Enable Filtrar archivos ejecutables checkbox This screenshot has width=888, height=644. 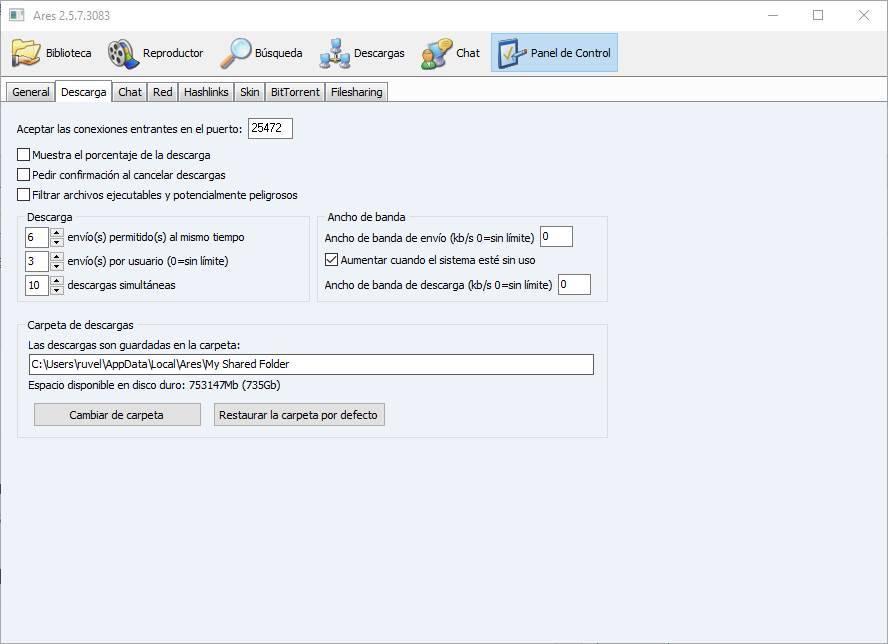23,195
